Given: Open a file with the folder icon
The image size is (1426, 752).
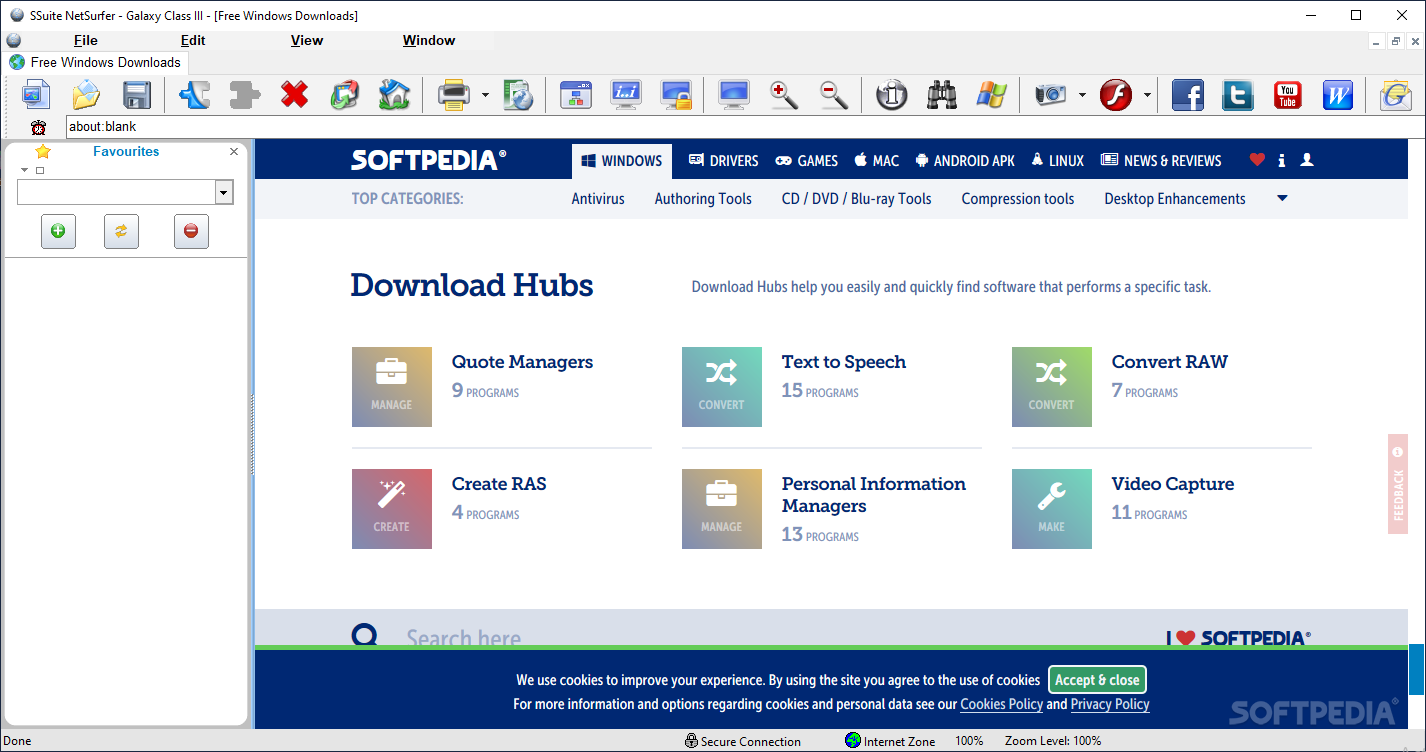Looking at the screenshot, I should pyautogui.click(x=86, y=96).
